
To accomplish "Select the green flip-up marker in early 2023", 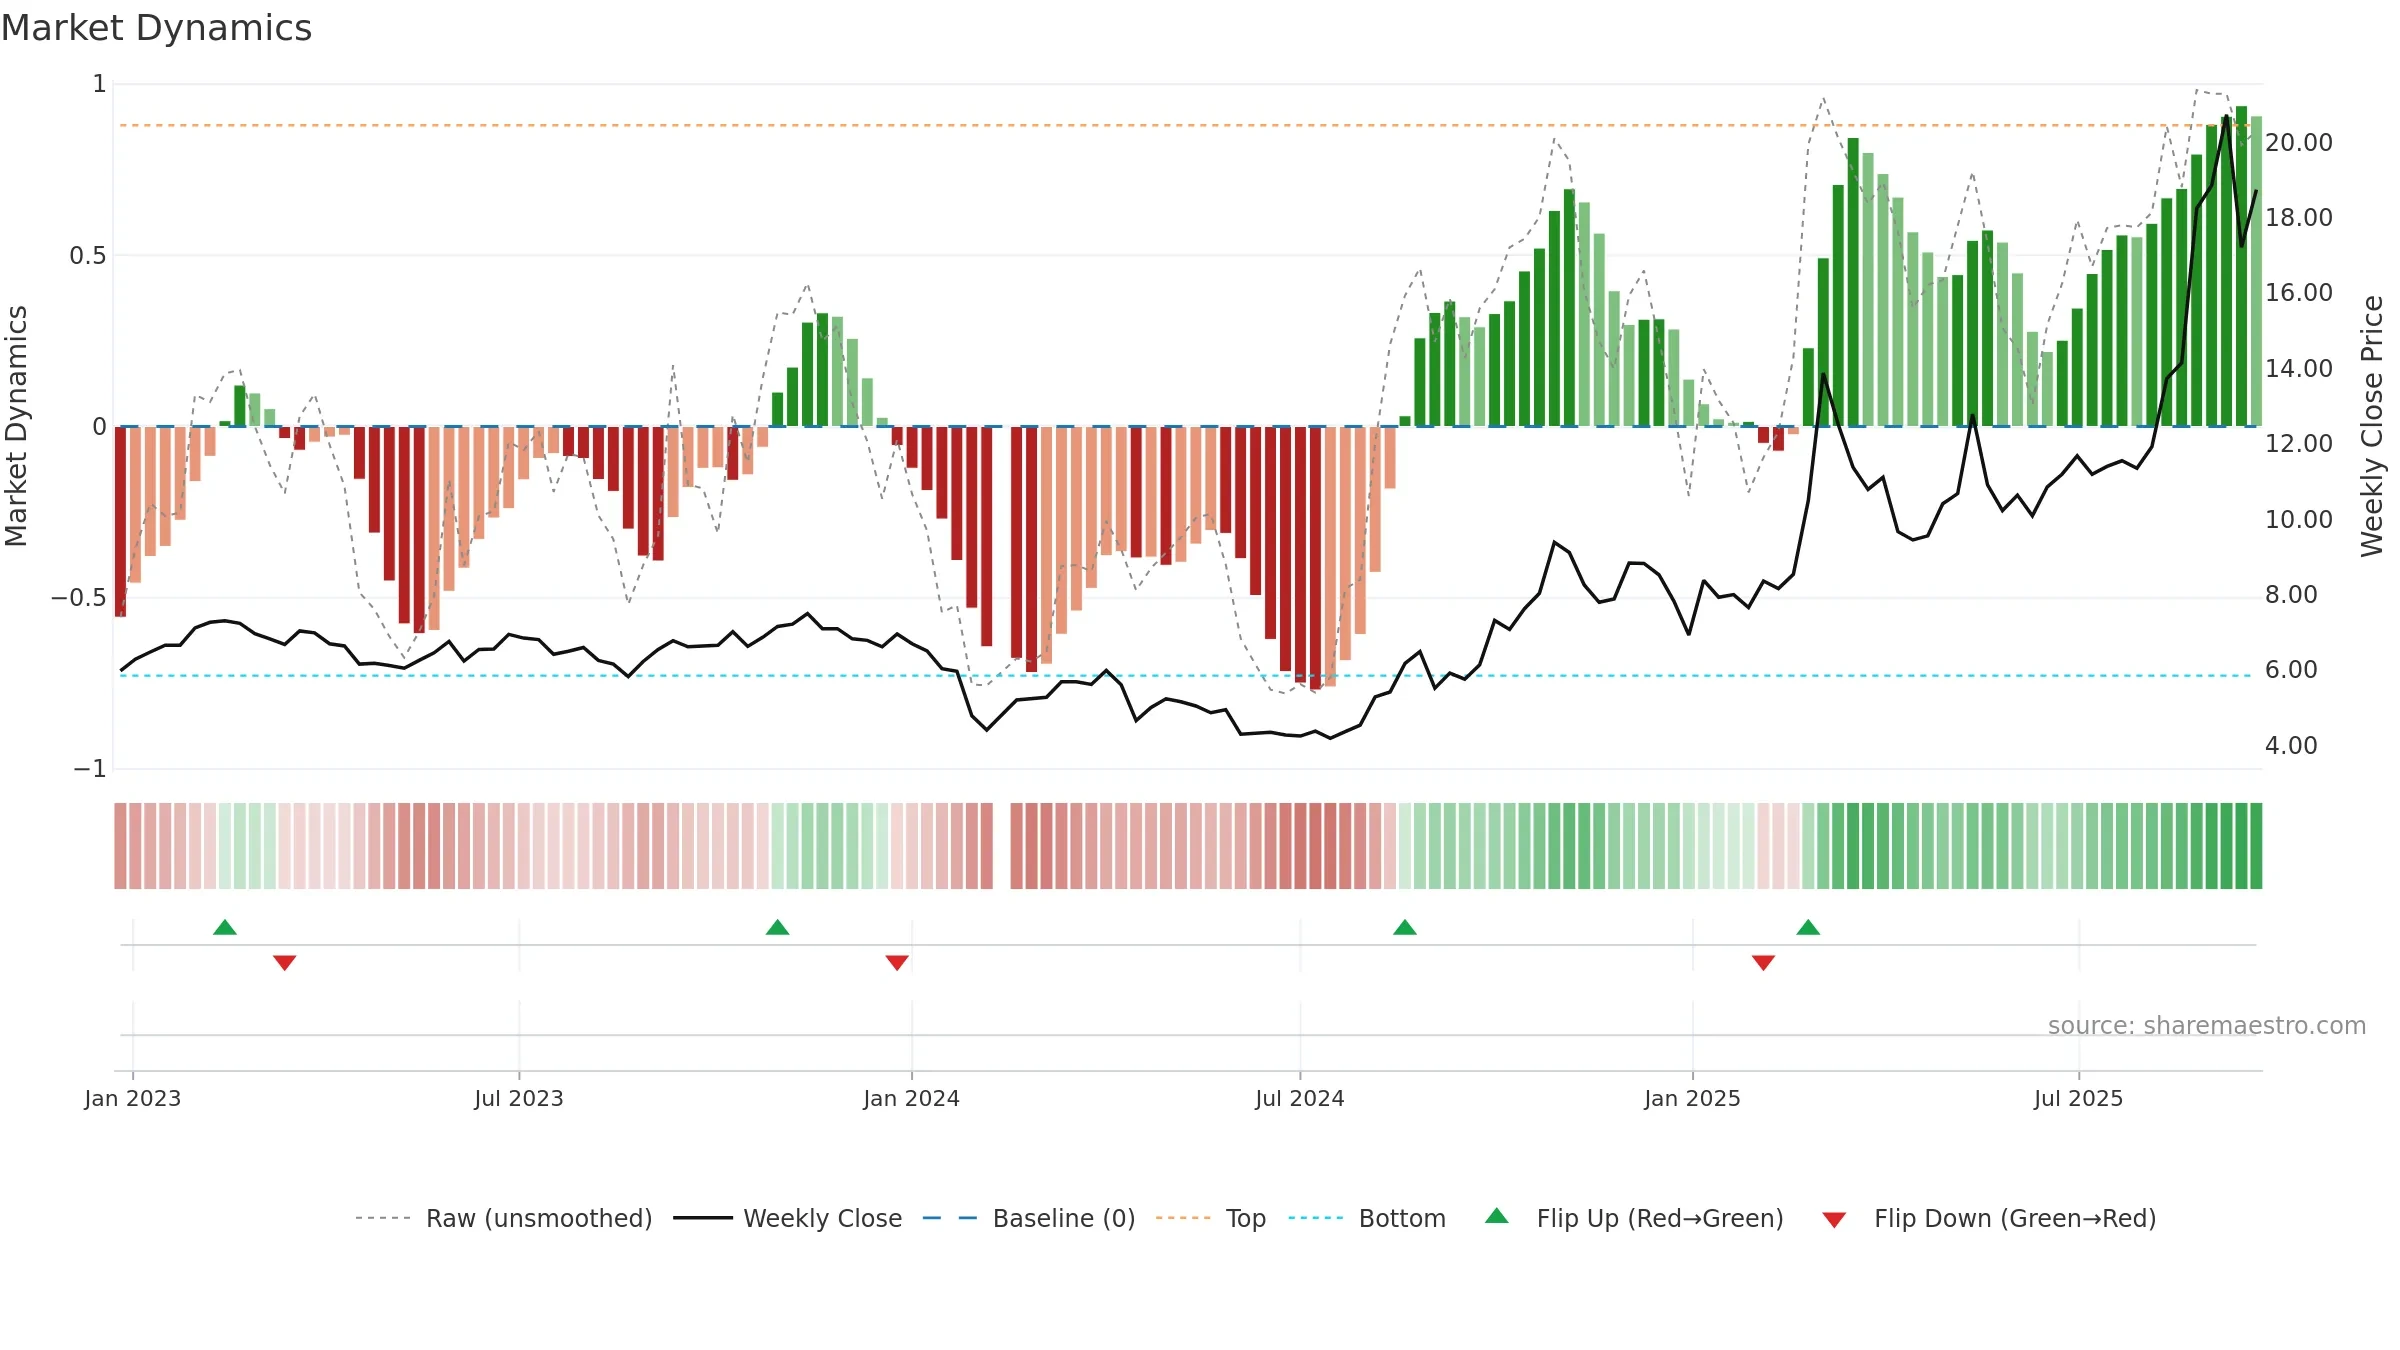I will 225,927.
